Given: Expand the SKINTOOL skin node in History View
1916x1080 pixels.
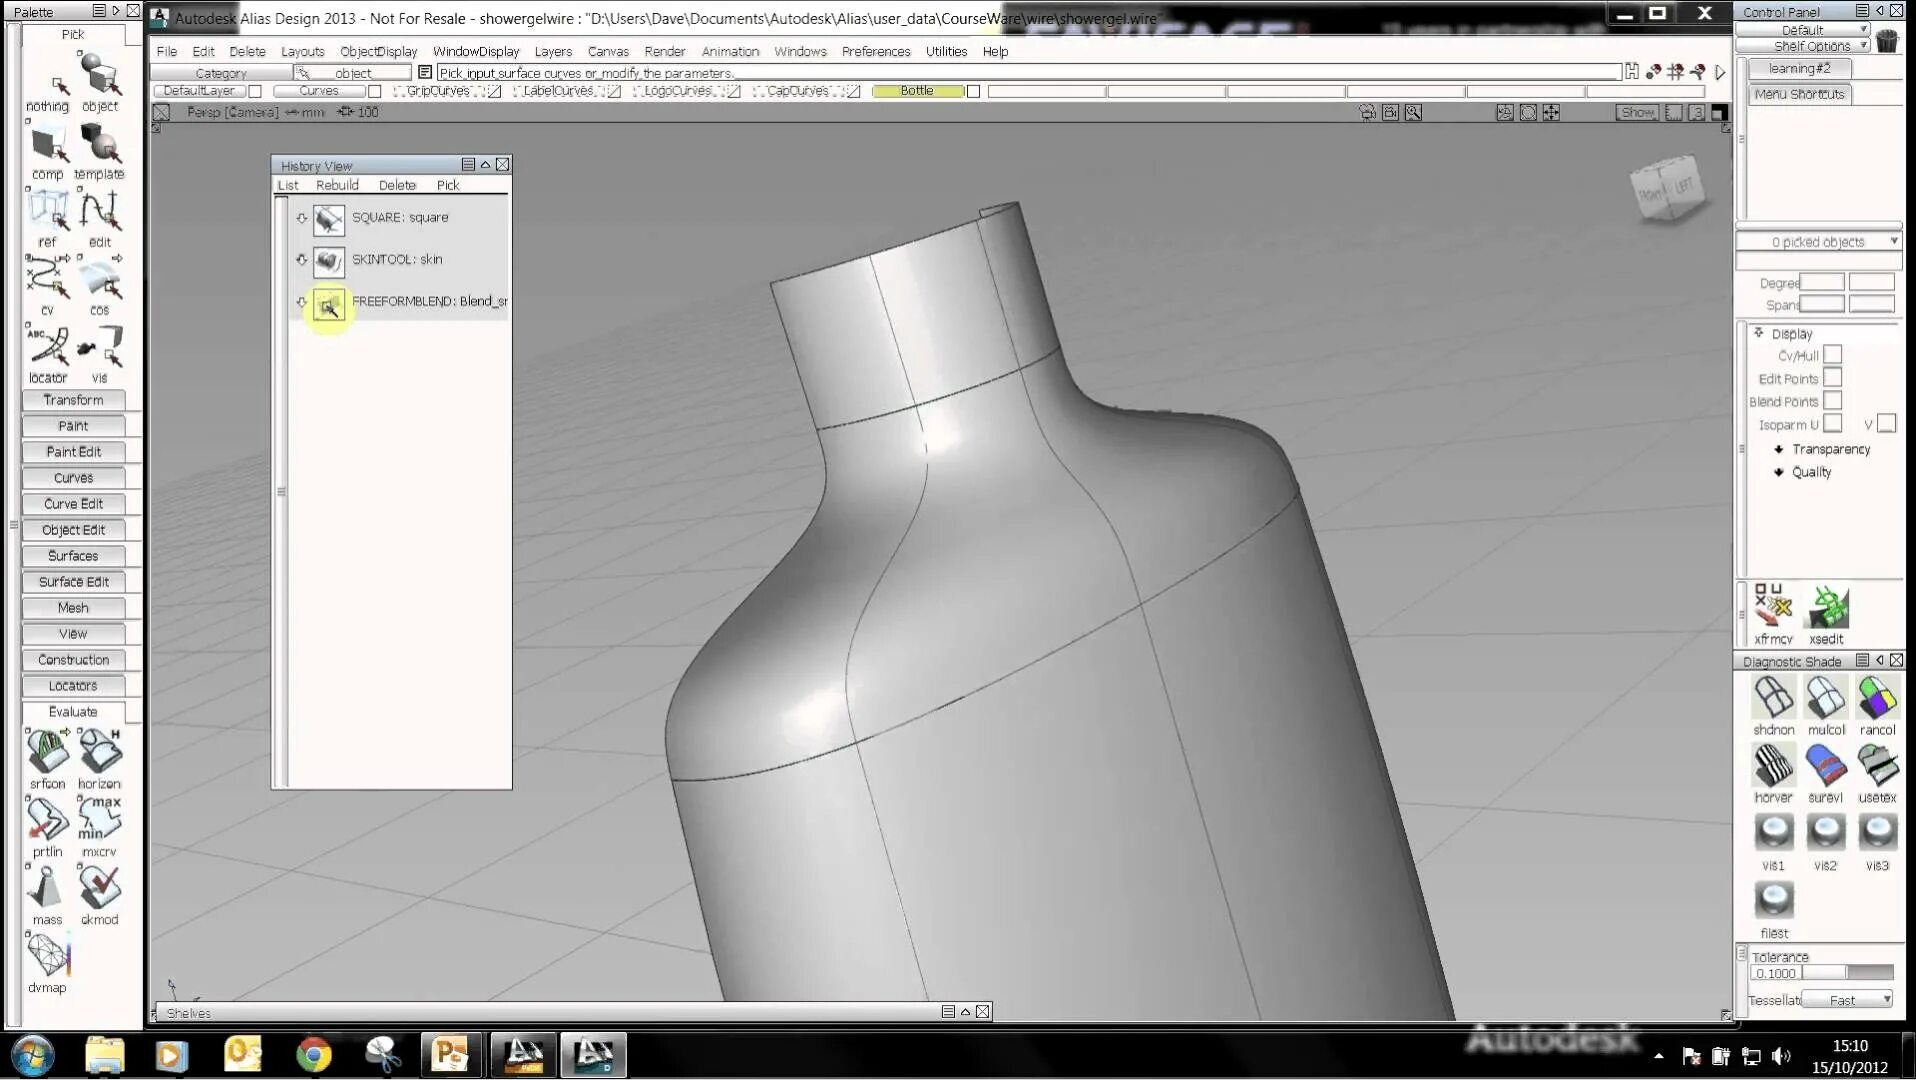Looking at the screenshot, I should pyautogui.click(x=302, y=260).
